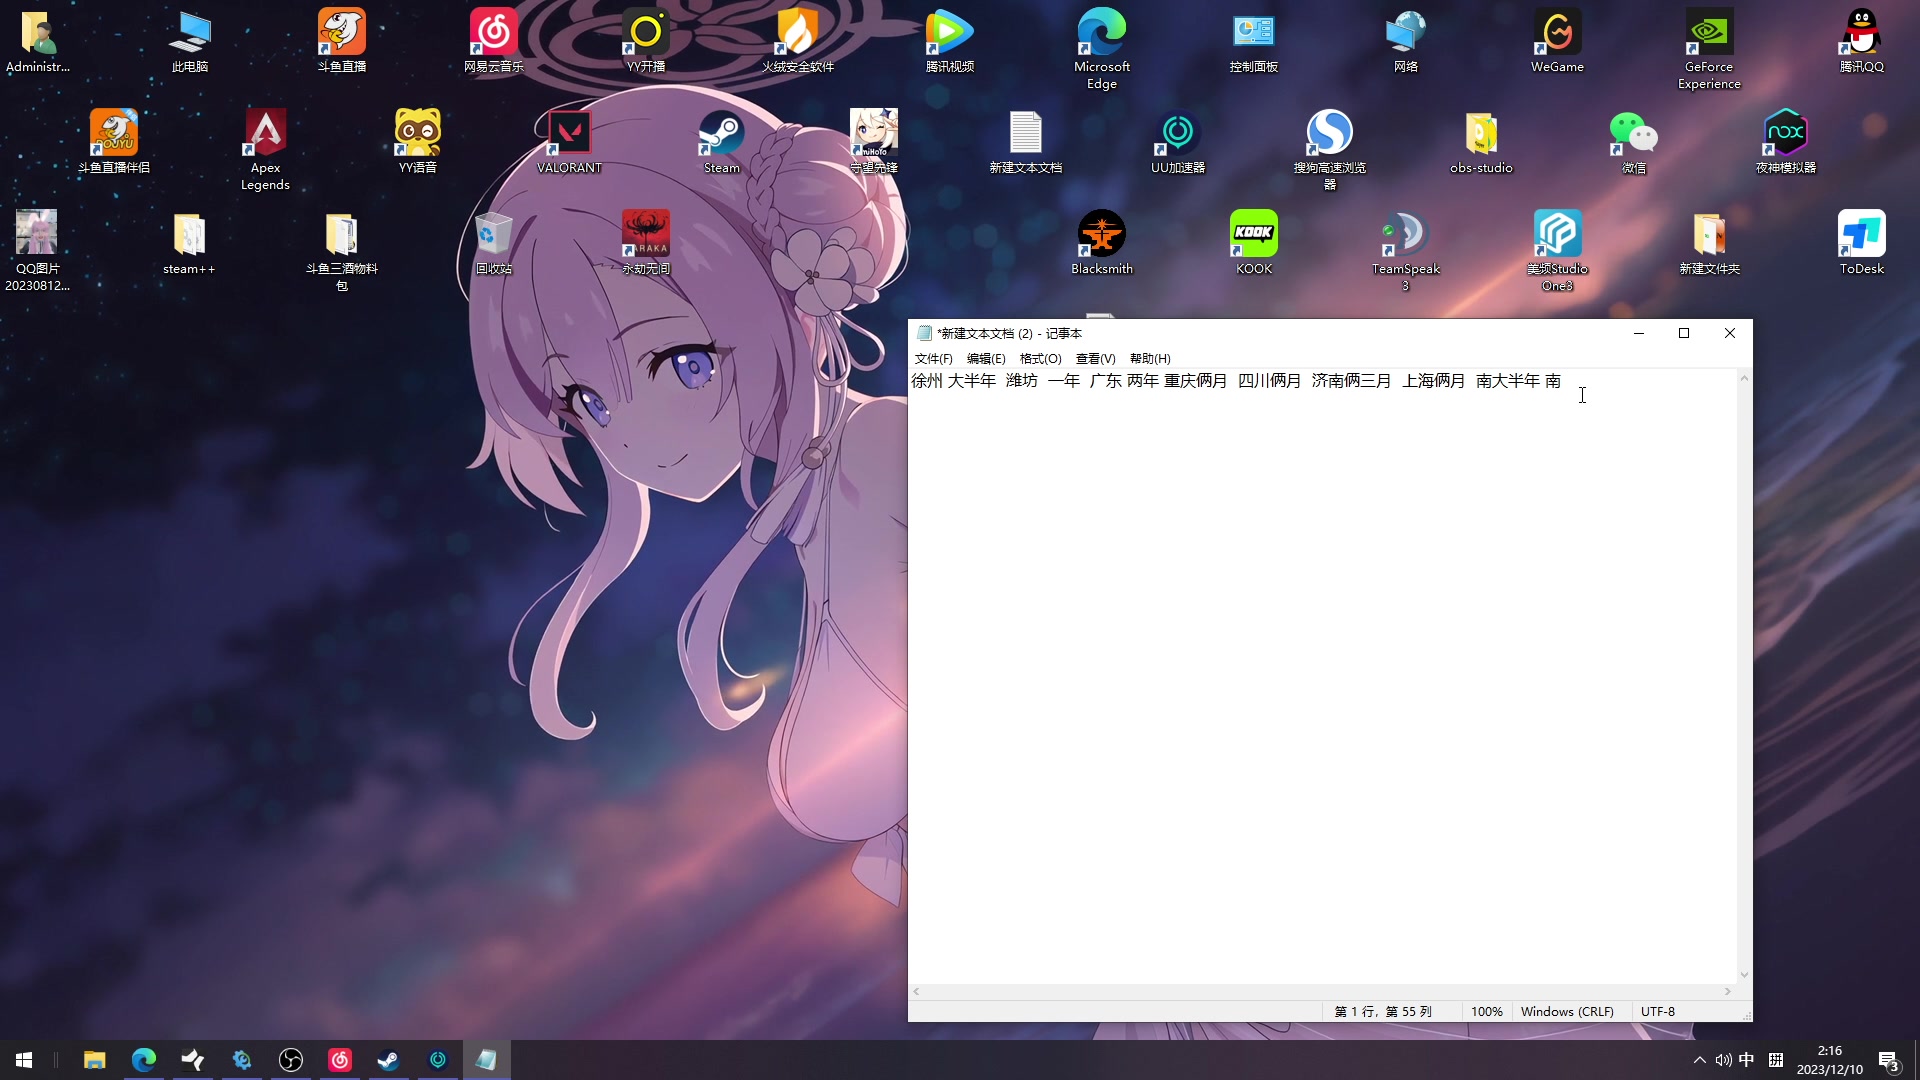
Task: Open the 帮助(H) menu in Notepad
Action: click(x=1149, y=359)
